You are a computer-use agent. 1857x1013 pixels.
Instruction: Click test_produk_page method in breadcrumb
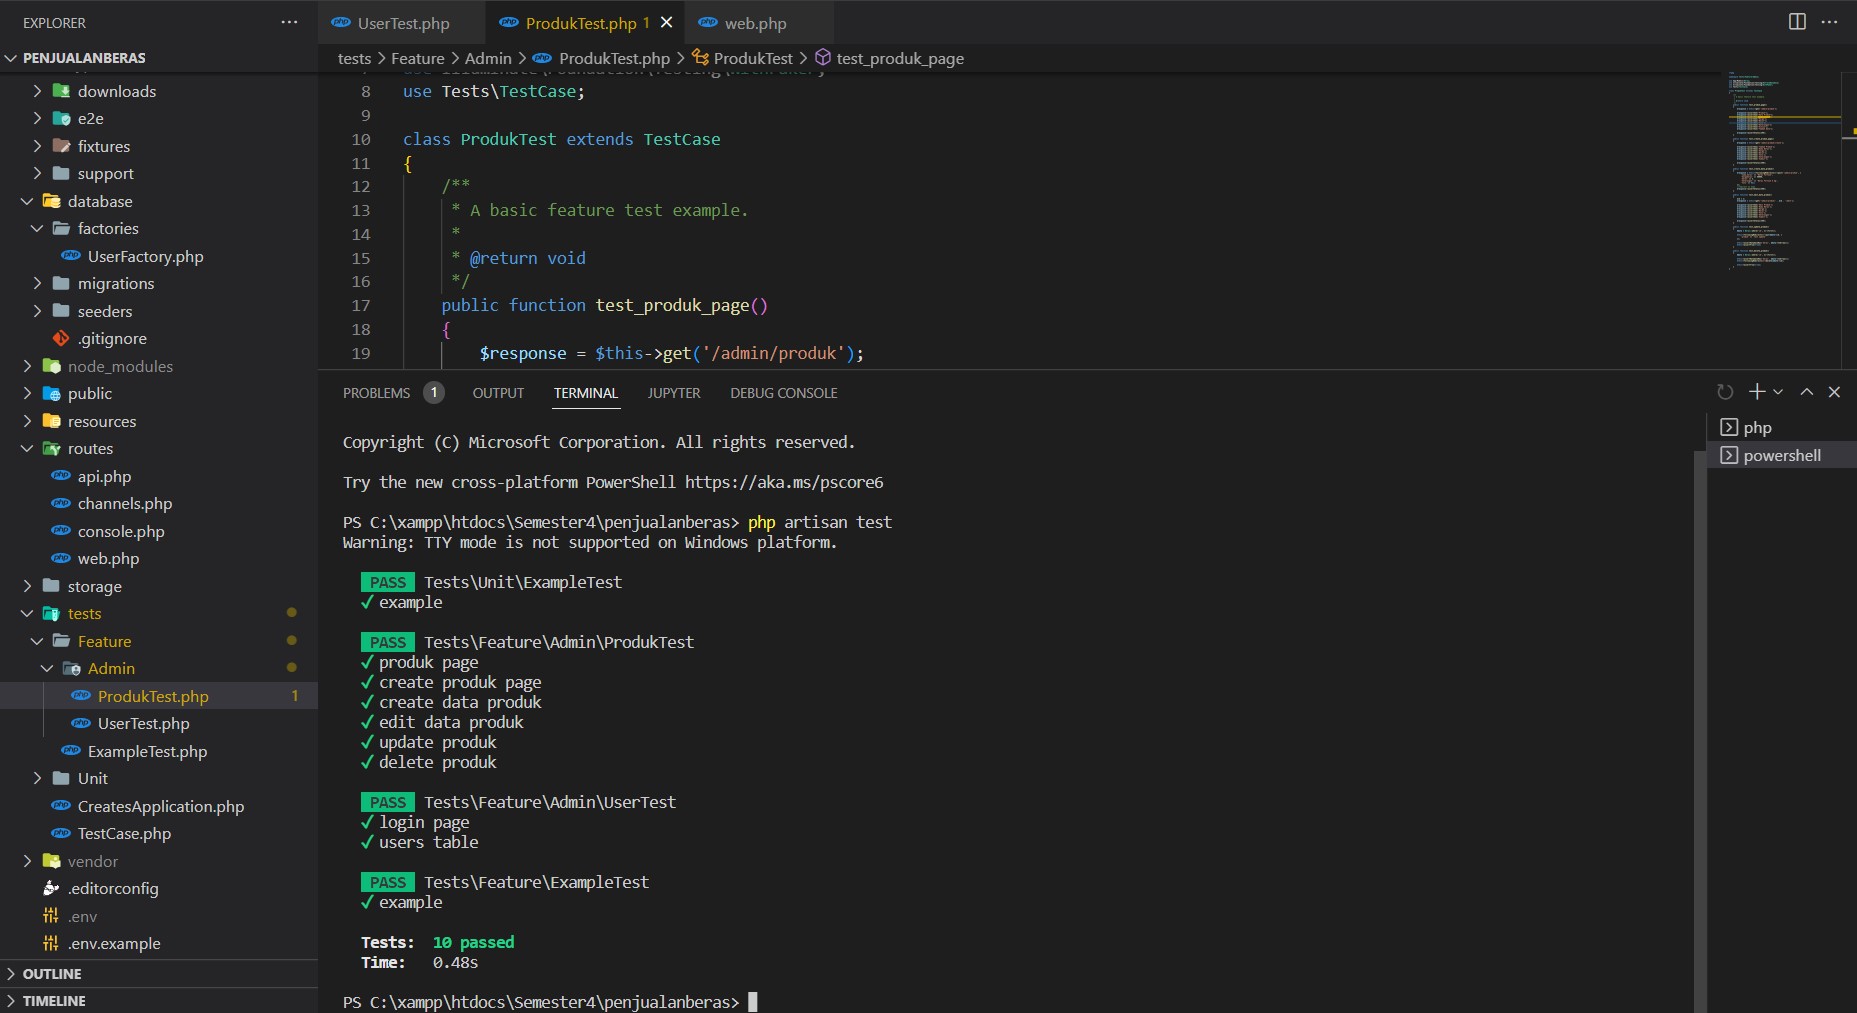(x=889, y=58)
